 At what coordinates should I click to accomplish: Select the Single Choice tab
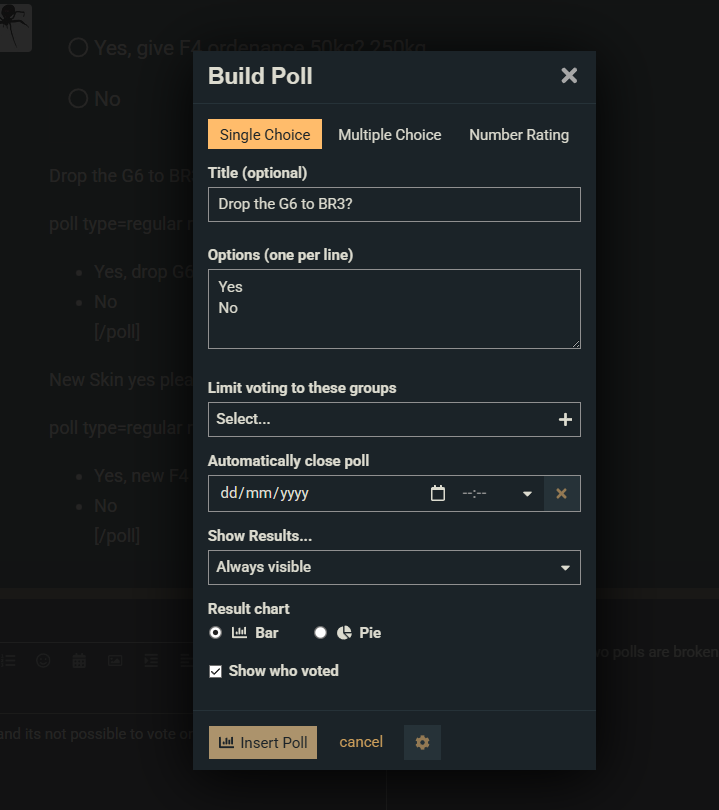click(x=265, y=135)
